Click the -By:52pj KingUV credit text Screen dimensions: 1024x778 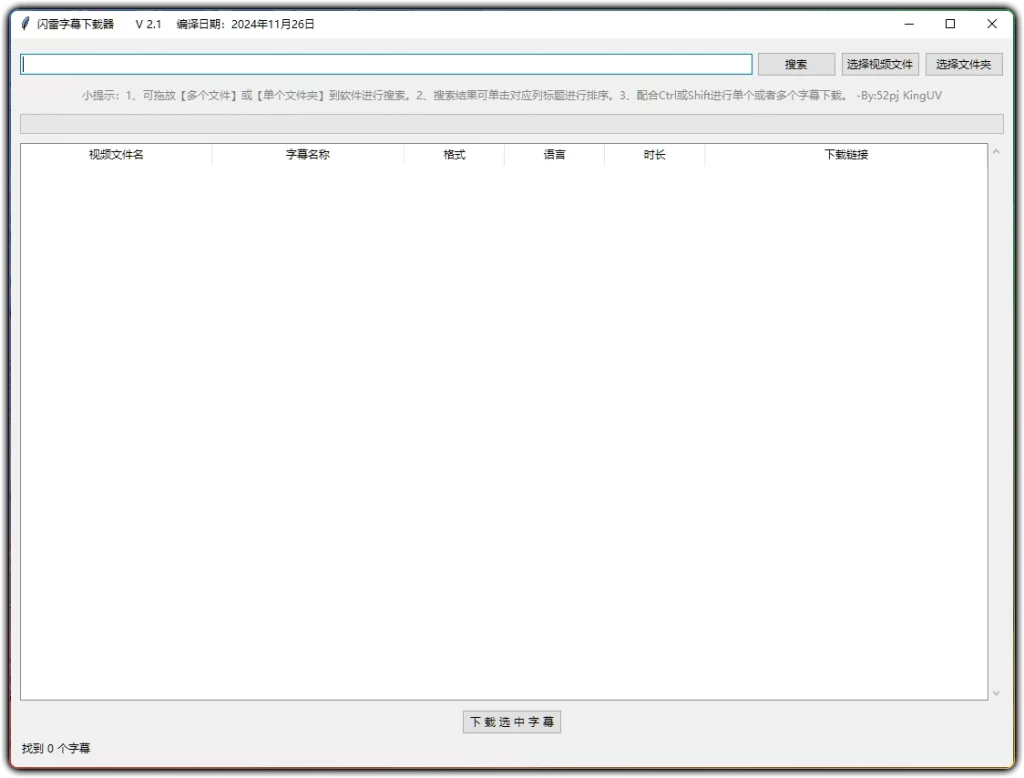click(900, 95)
